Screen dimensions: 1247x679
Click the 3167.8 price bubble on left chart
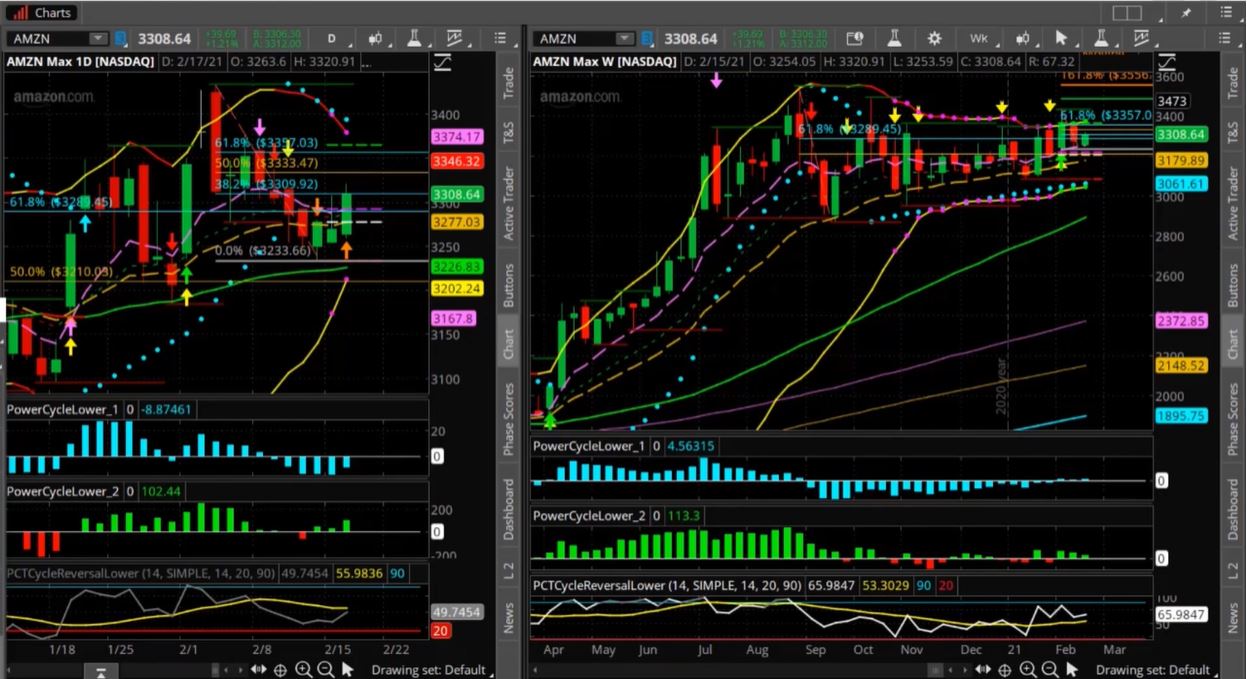455,319
